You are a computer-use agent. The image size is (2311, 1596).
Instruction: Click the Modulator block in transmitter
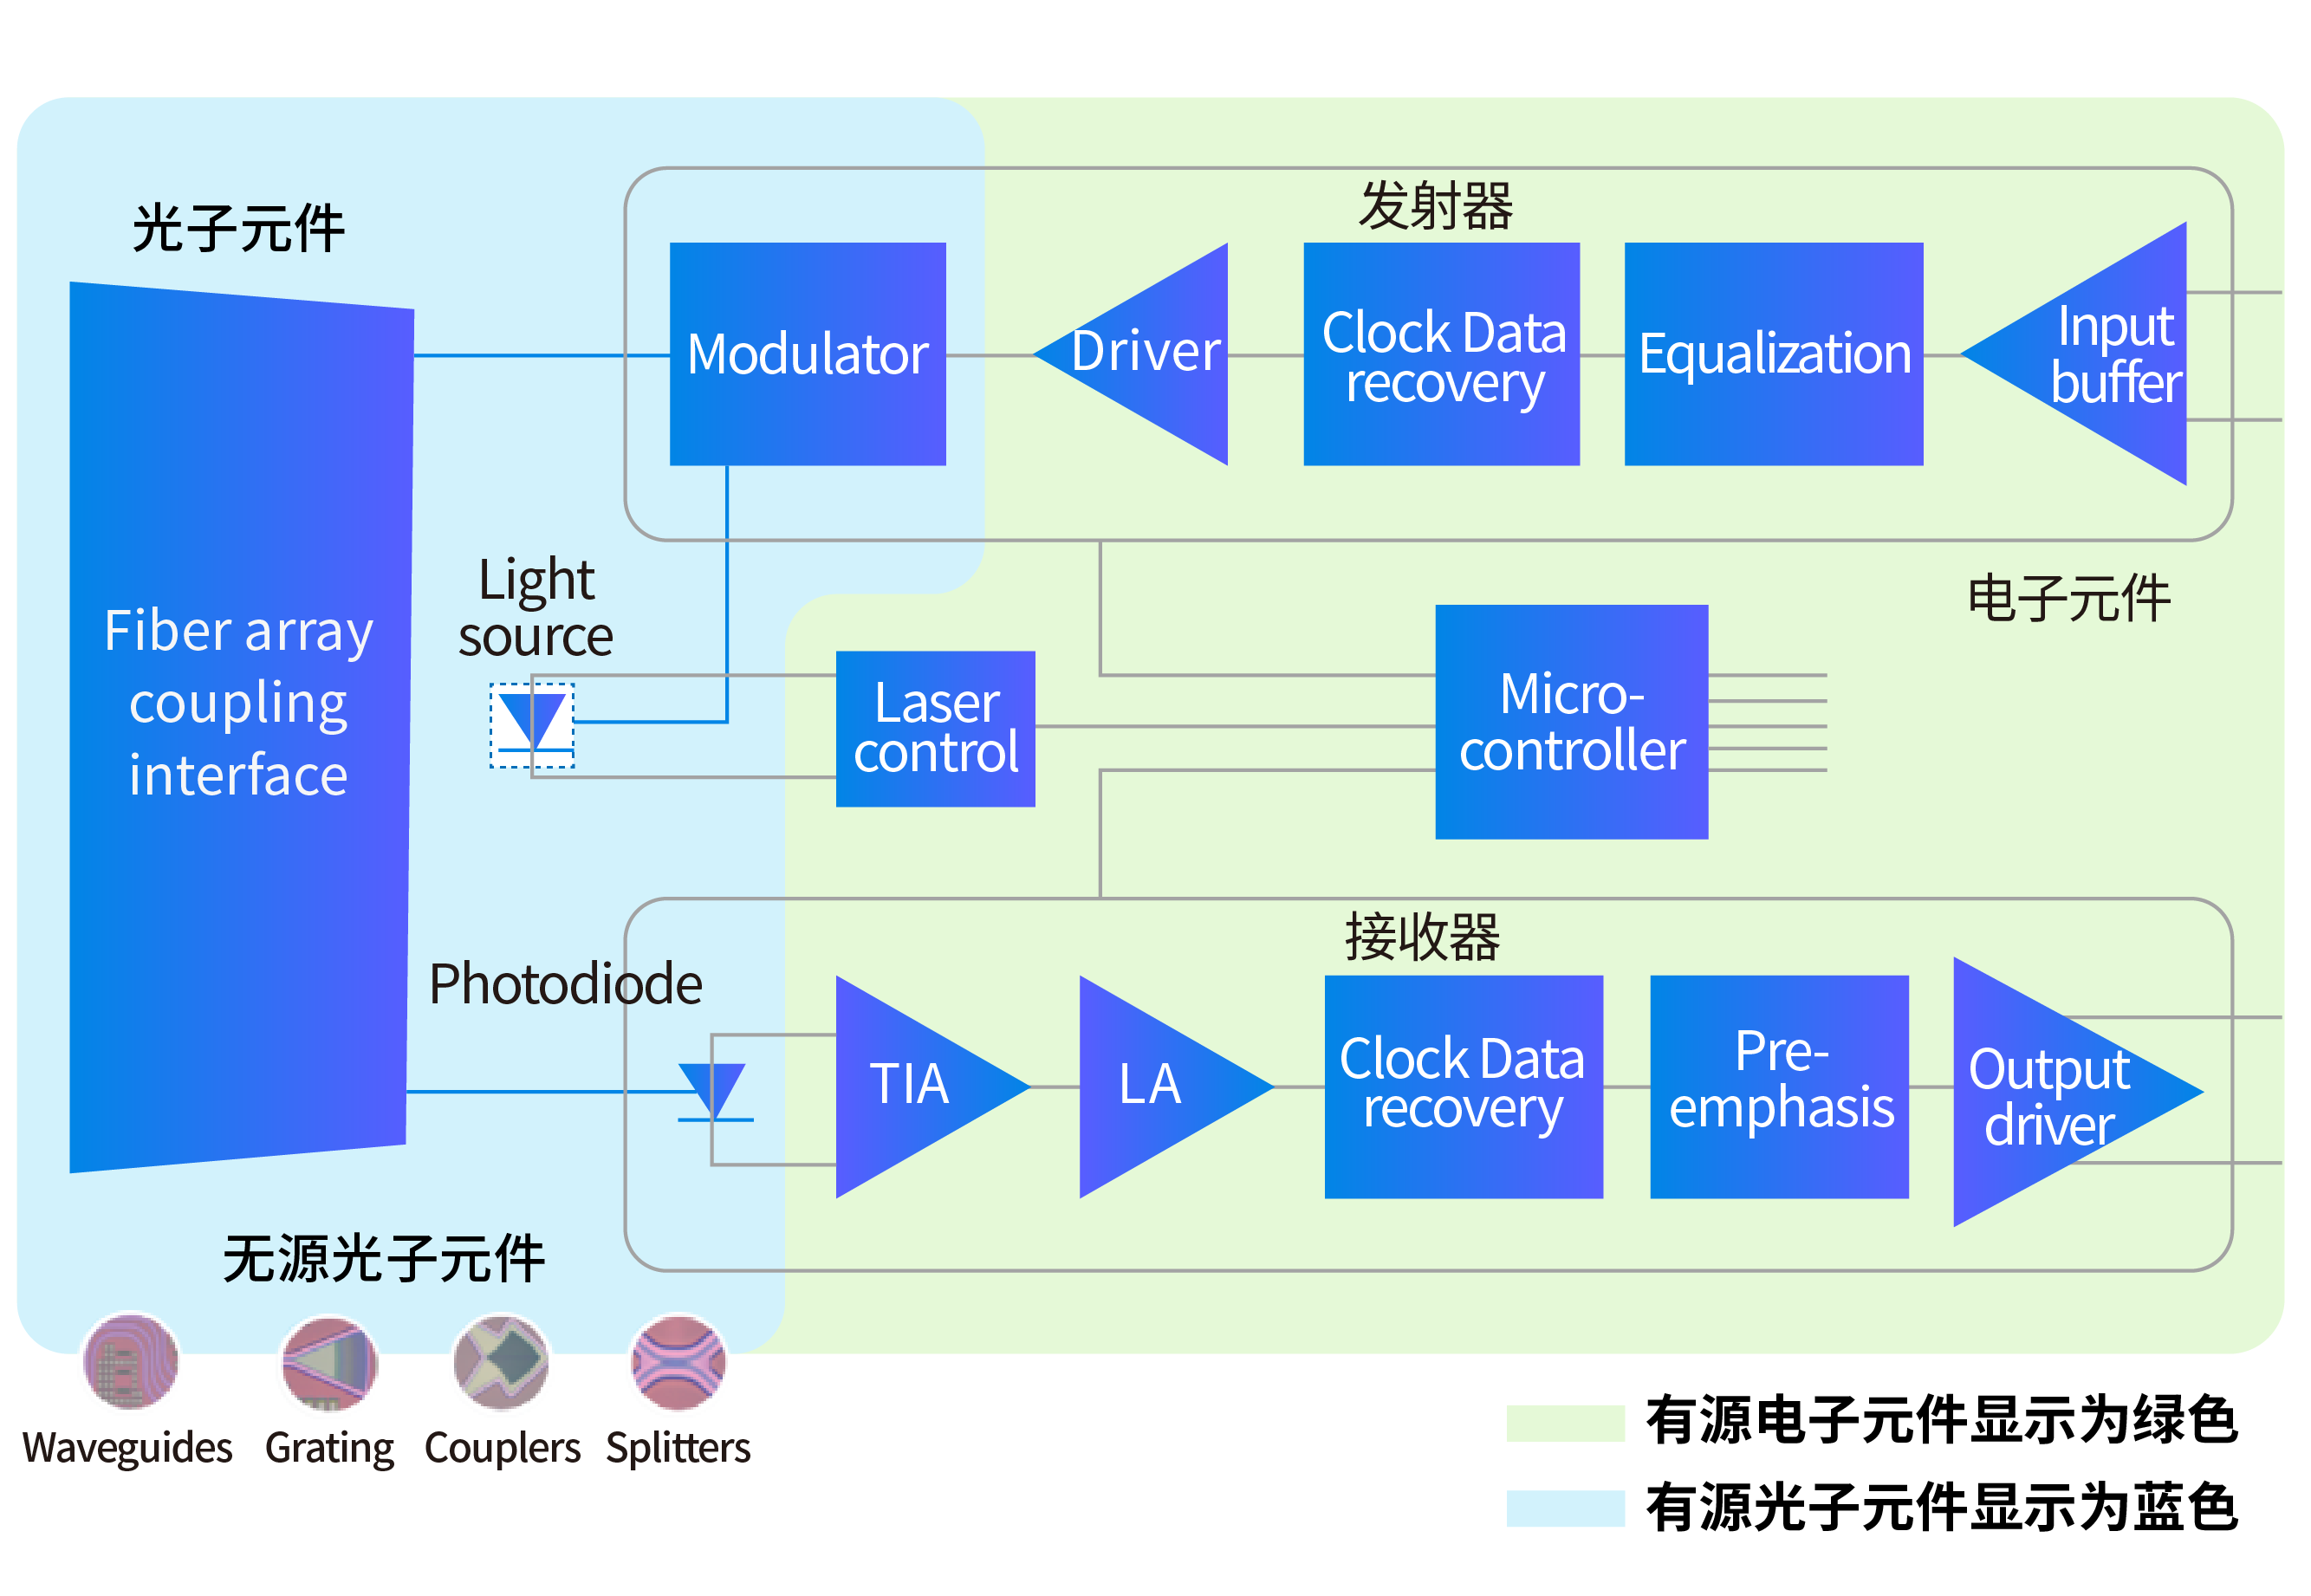click(x=816, y=346)
